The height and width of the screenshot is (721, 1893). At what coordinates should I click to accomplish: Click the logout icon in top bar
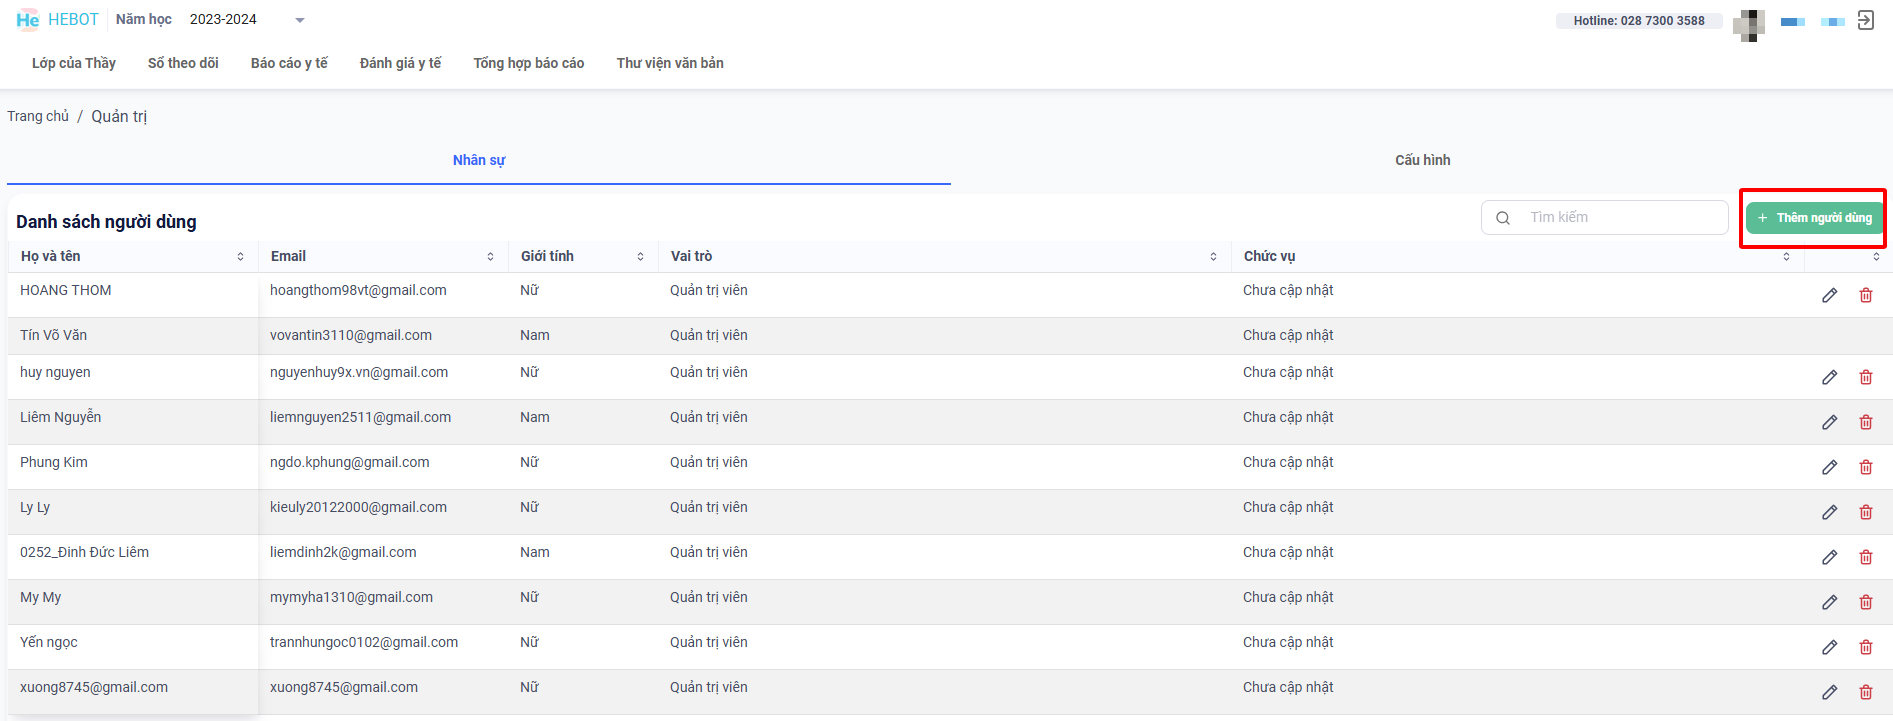click(1865, 20)
